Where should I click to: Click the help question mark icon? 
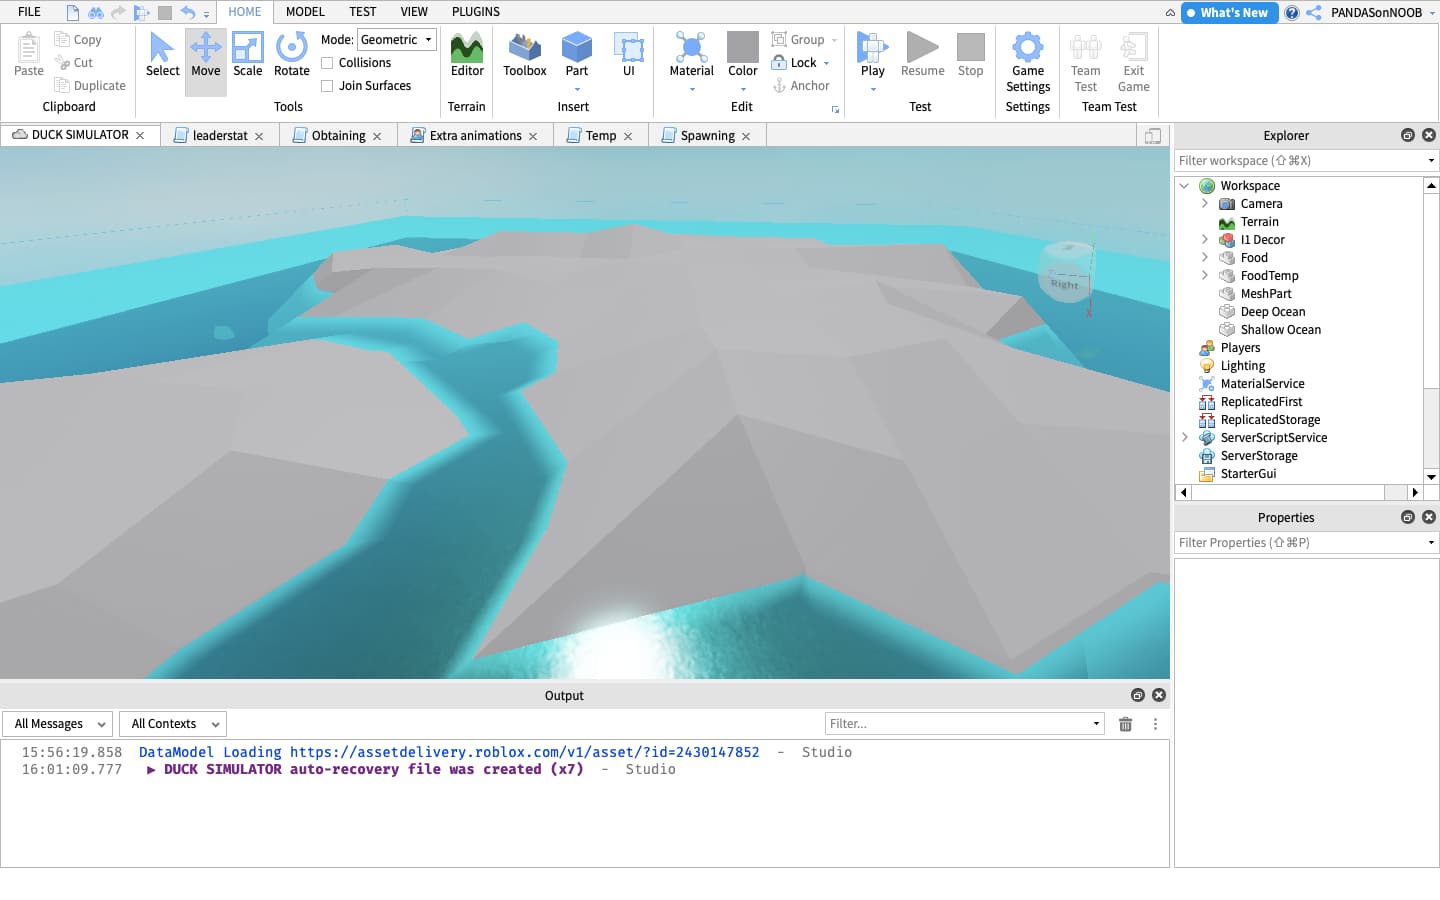point(1292,13)
